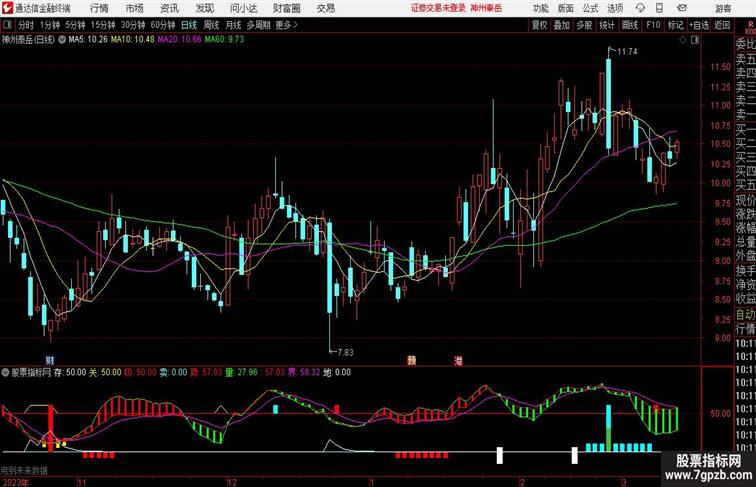Click the 复权 button

(x=540, y=25)
